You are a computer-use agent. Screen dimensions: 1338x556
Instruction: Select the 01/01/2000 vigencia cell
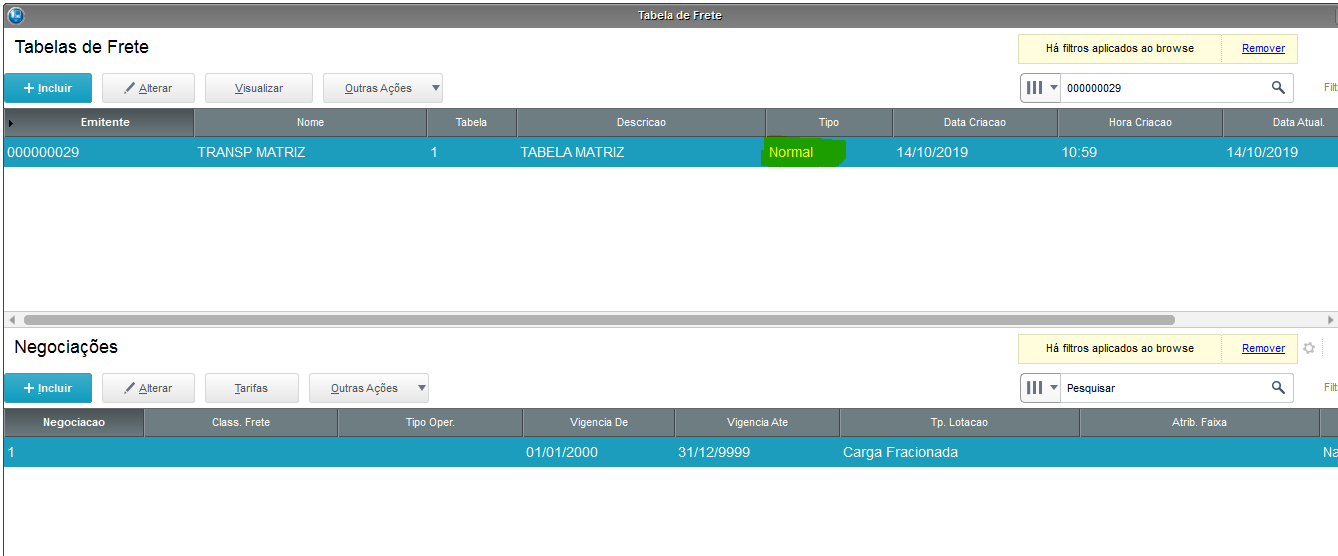point(599,452)
